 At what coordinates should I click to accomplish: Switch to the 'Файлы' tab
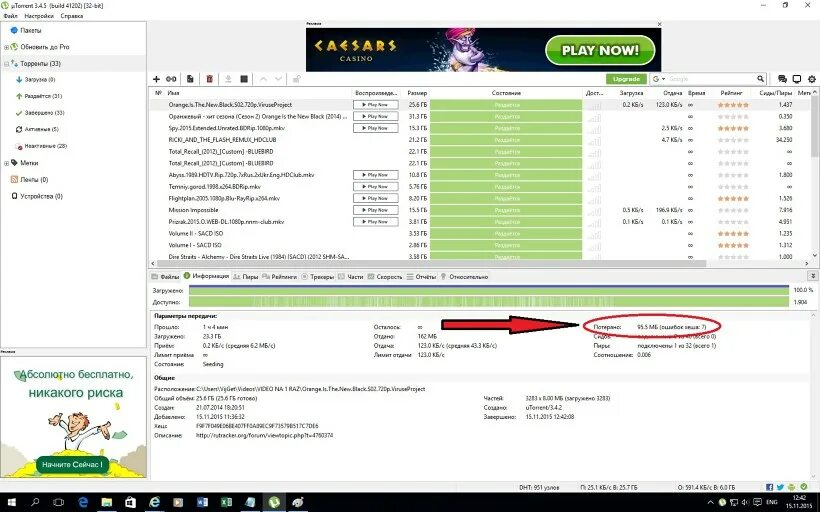pyautogui.click(x=165, y=277)
